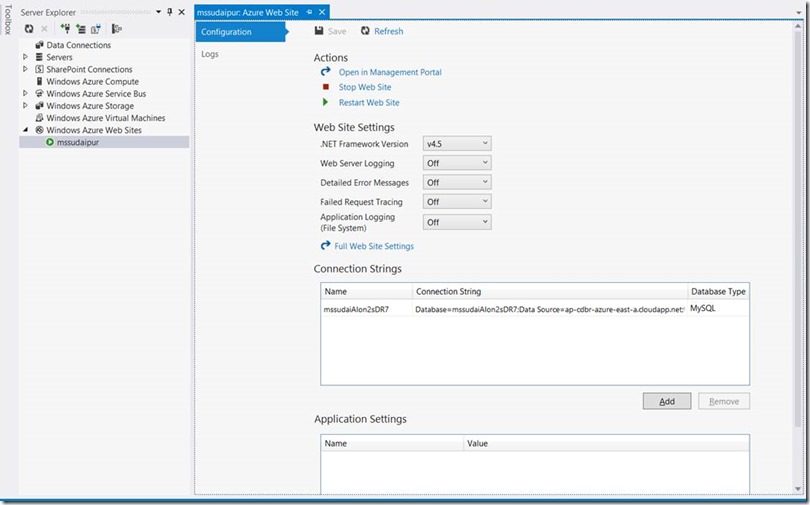Click the Stop Web Site link
The height and width of the screenshot is (505, 810).
click(365, 87)
